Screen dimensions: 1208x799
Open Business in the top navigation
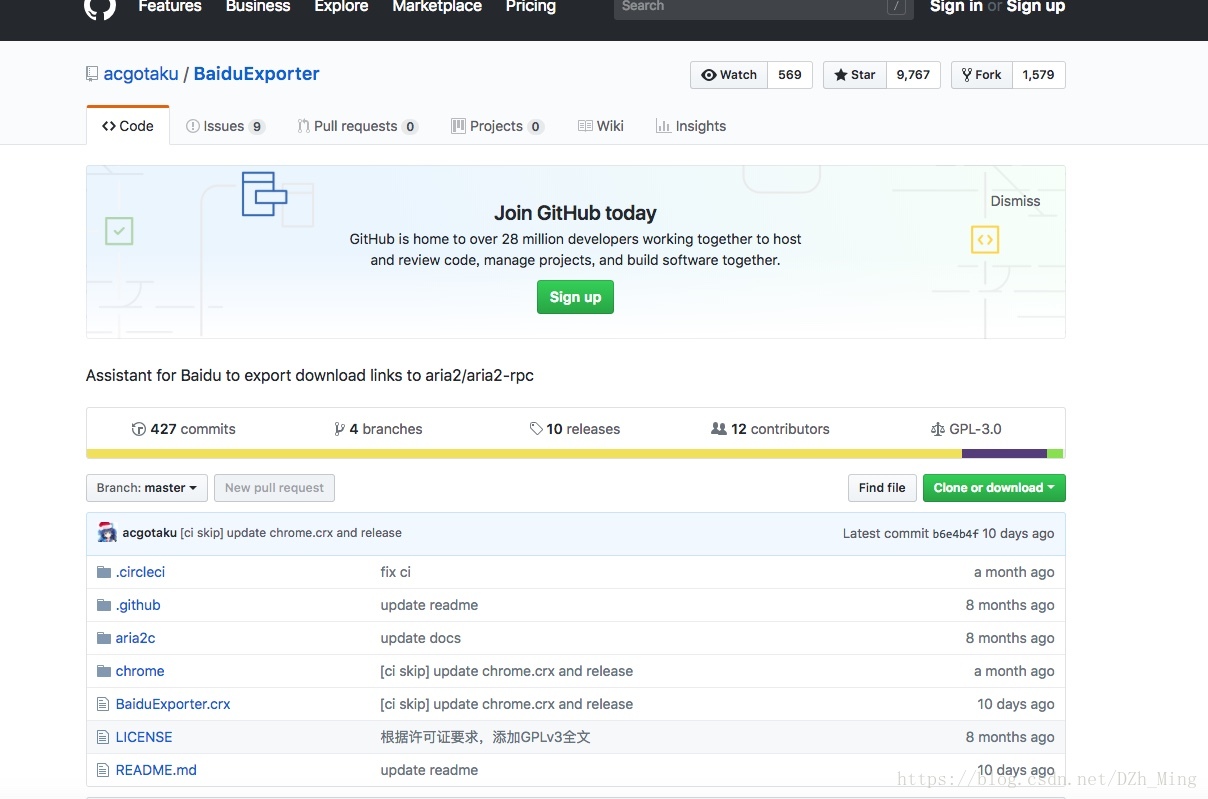tap(258, 6)
